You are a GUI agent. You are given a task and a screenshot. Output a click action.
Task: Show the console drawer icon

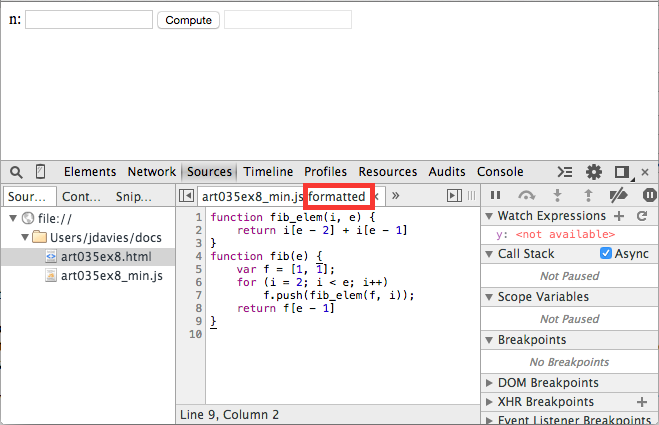point(565,172)
